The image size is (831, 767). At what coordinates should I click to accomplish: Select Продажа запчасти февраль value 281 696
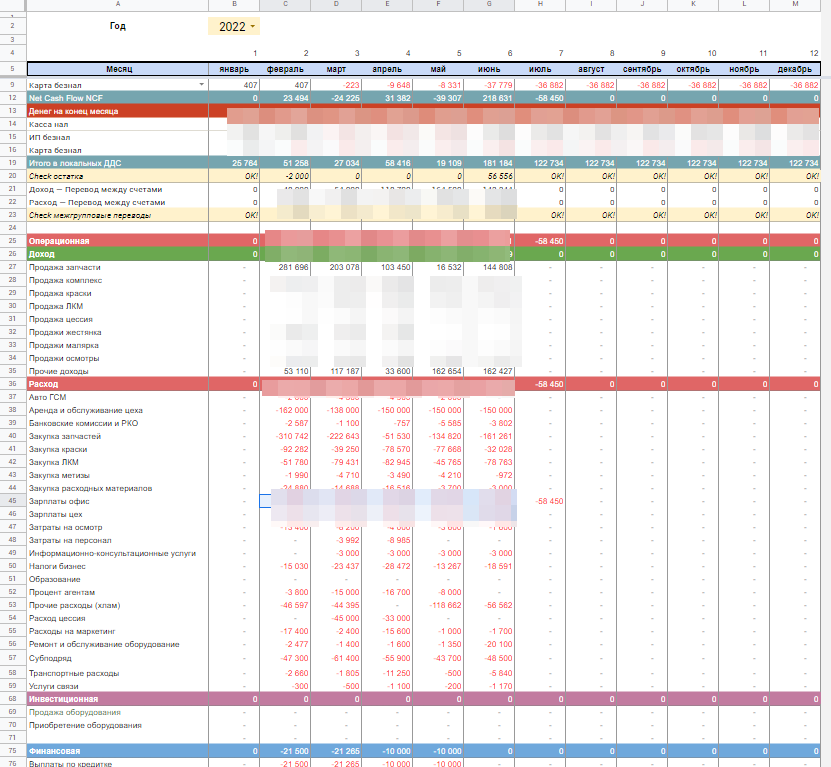(x=285, y=267)
